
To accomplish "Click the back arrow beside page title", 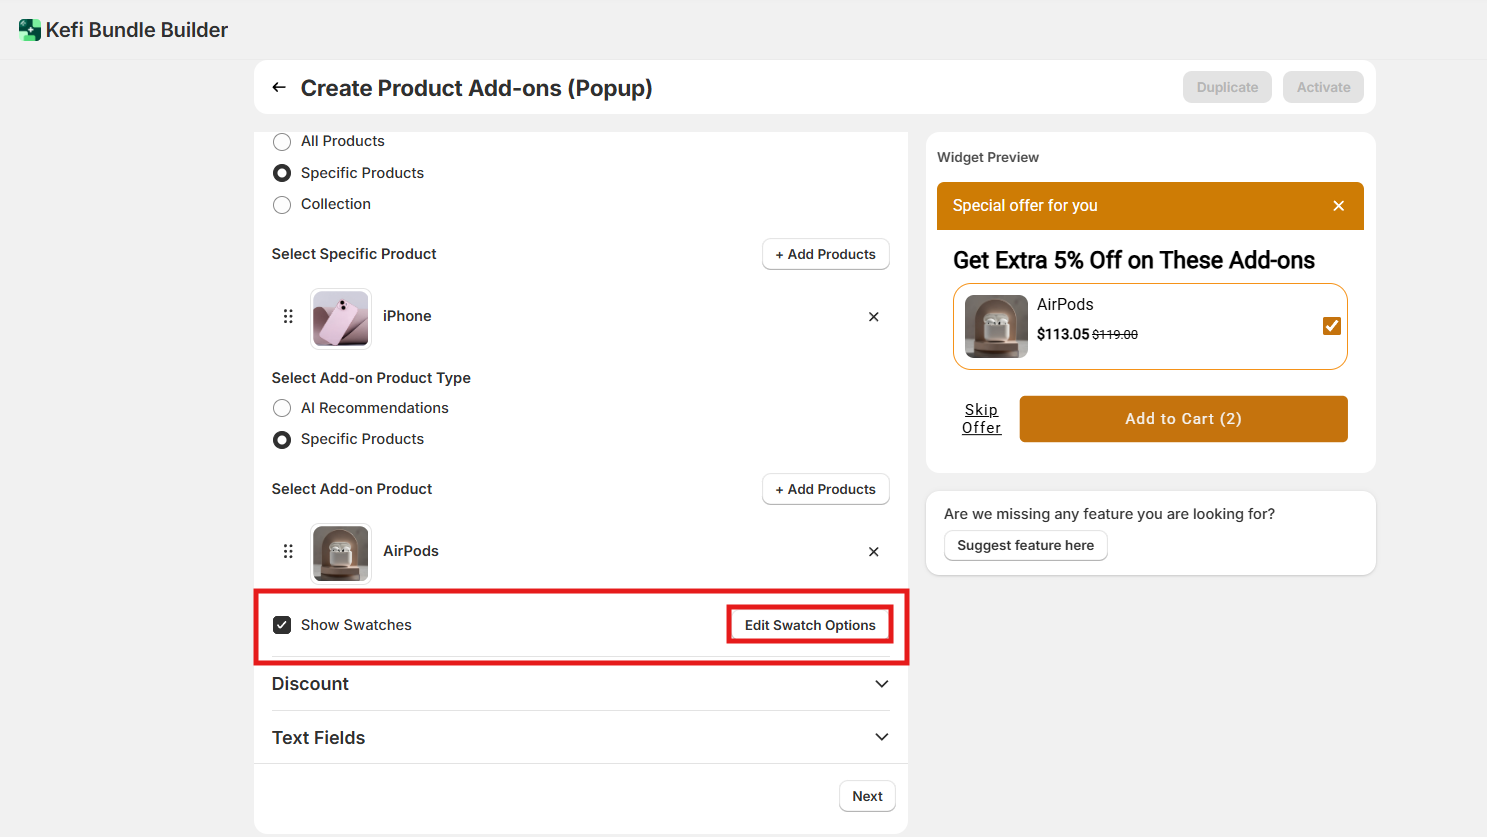I will [279, 88].
